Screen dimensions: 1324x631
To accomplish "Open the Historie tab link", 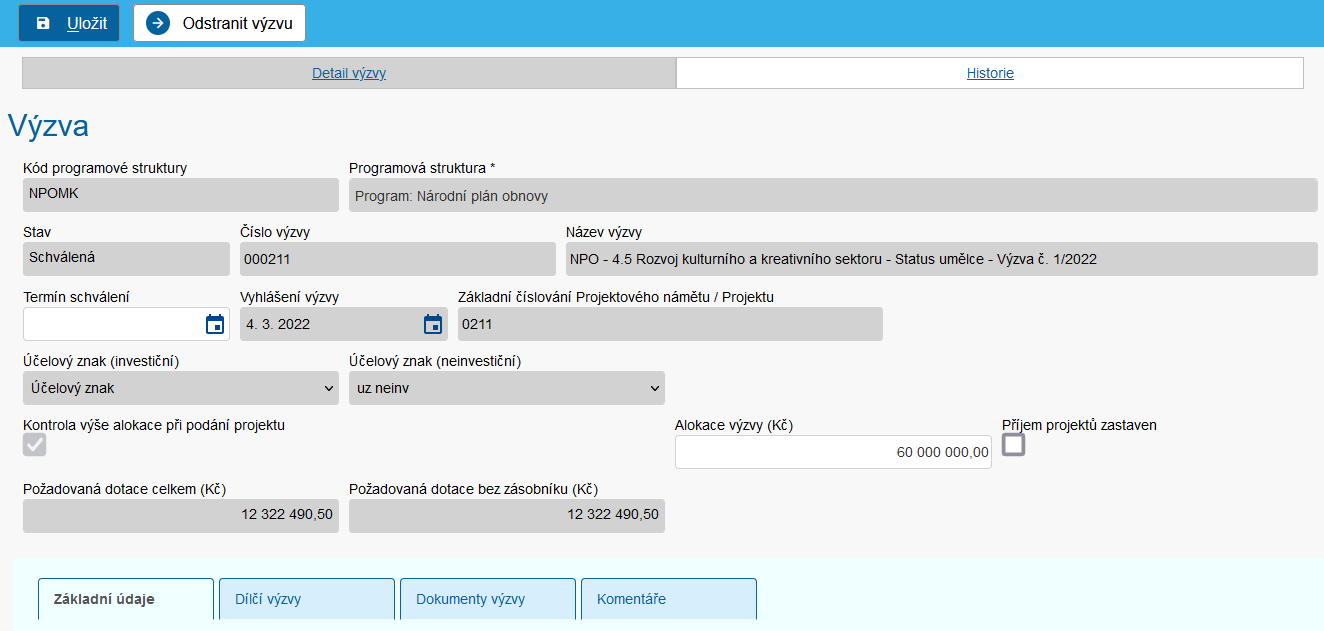I will tap(990, 73).
